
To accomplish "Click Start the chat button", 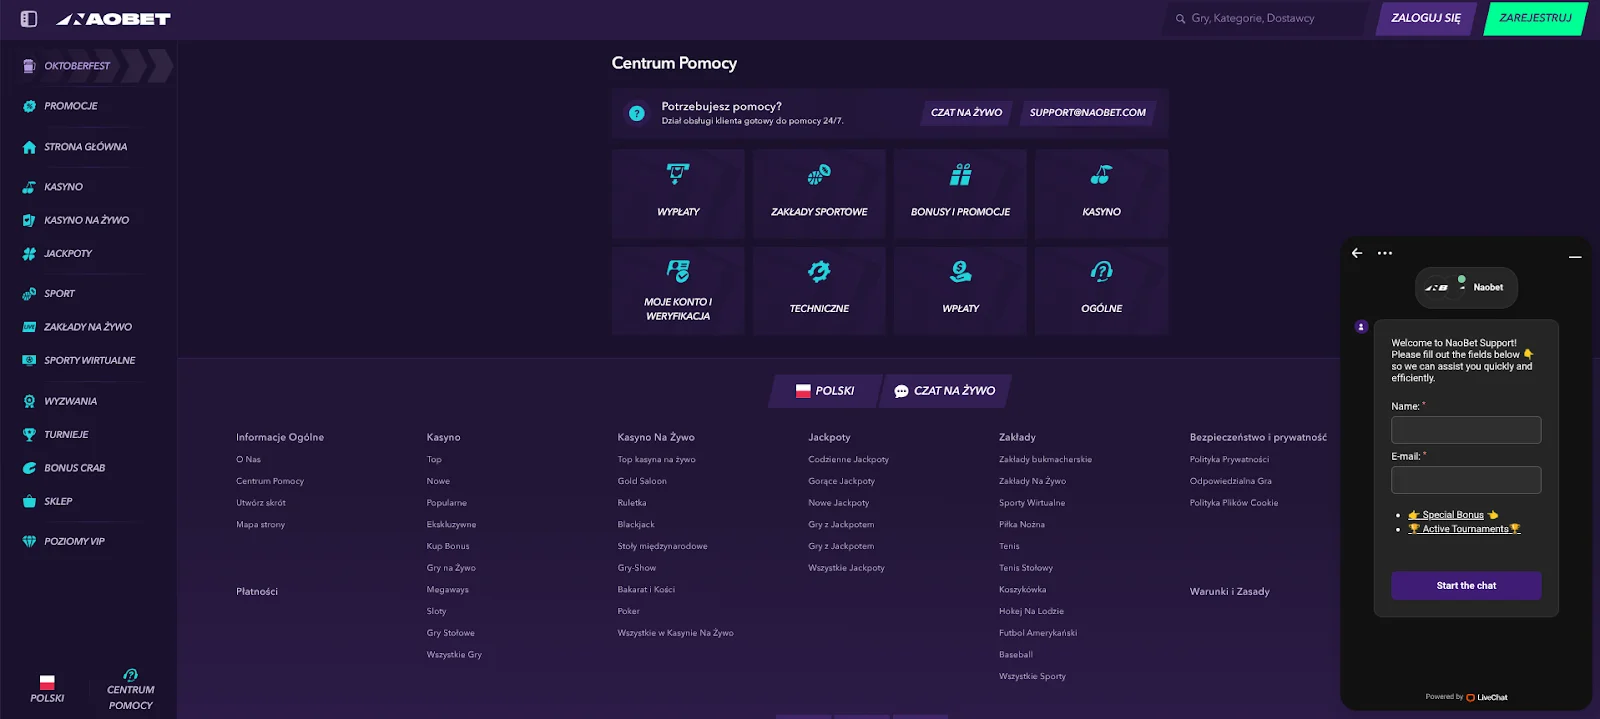I will pyautogui.click(x=1466, y=586).
